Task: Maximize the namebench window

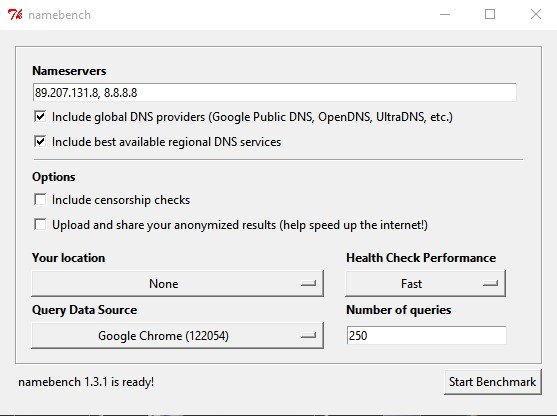Action: pyautogui.click(x=490, y=15)
